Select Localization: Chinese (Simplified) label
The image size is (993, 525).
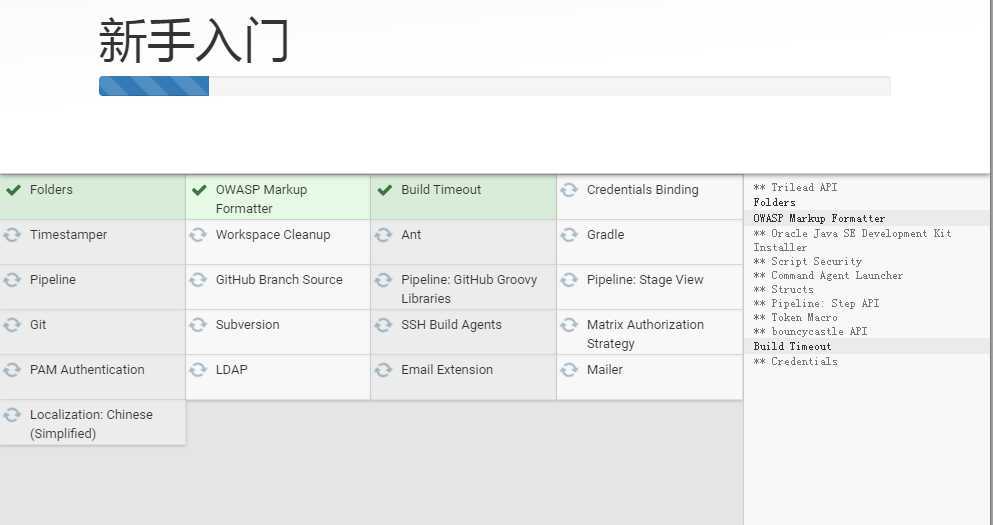pyautogui.click(x=91, y=424)
